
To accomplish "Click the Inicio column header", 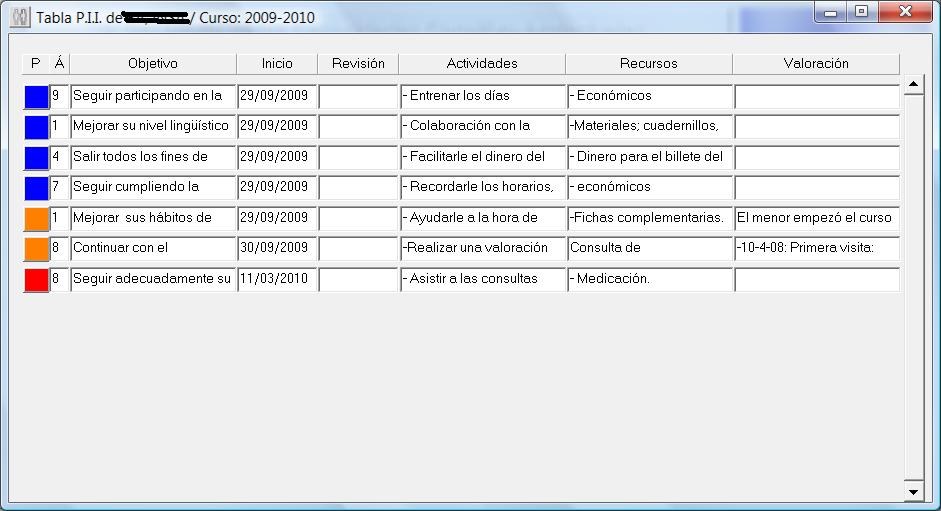I will click(x=277, y=64).
